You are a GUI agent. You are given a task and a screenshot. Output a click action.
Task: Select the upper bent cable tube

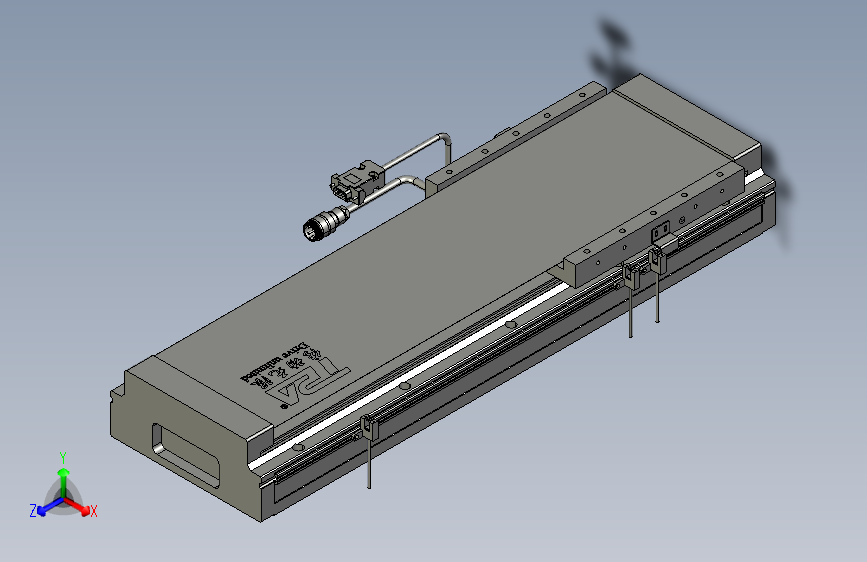click(x=419, y=149)
